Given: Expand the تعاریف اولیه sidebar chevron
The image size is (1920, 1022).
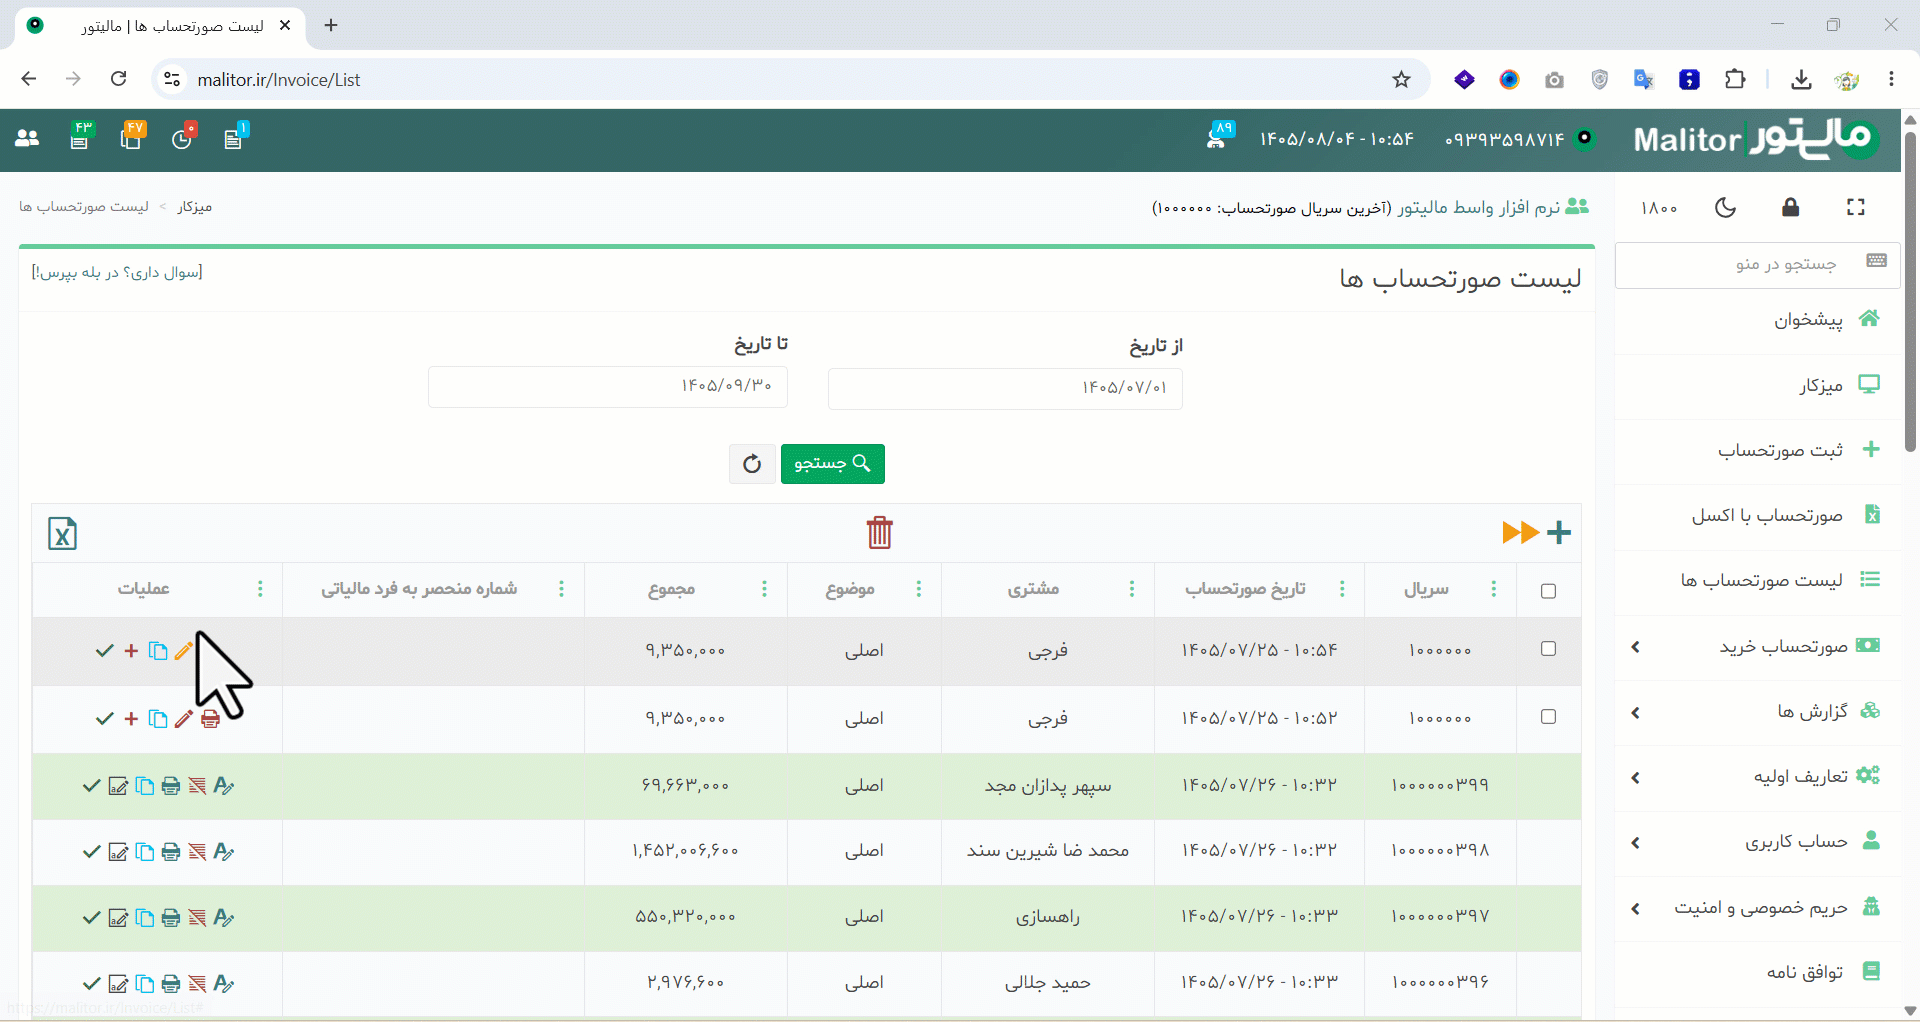Looking at the screenshot, I should 1636,778.
